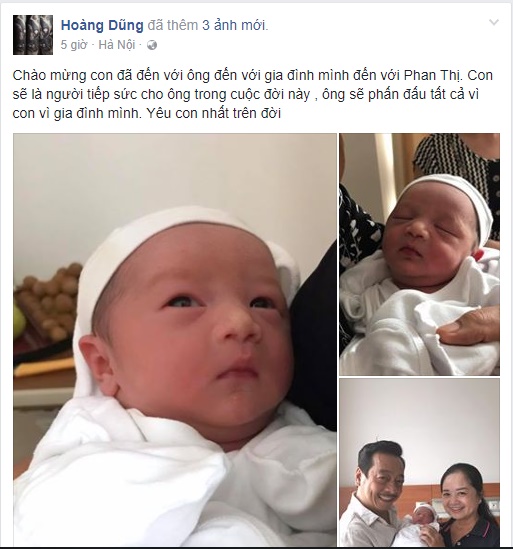The image size is (513, 549).
Task: Click the globe public privacy icon
Action: [152, 45]
